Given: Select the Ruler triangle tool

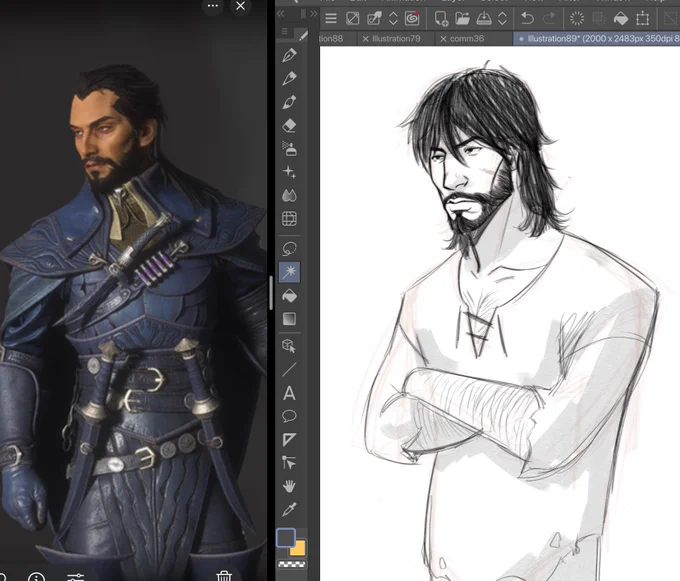Looking at the screenshot, I should [289, 440].
